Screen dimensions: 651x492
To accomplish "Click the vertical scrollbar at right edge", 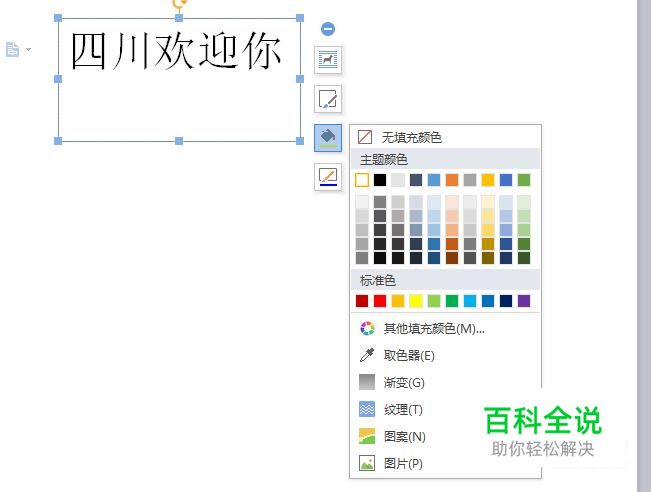I will 644,246.
